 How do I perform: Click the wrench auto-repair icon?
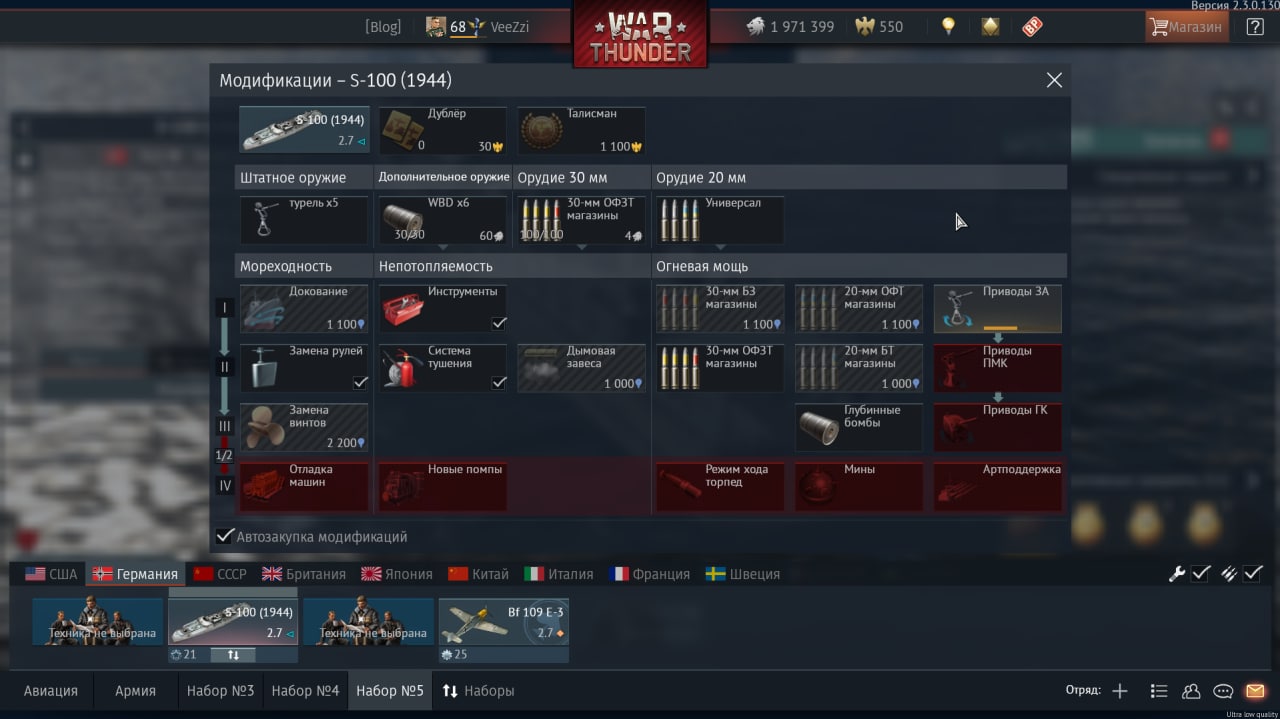[x=1177, y=573]
